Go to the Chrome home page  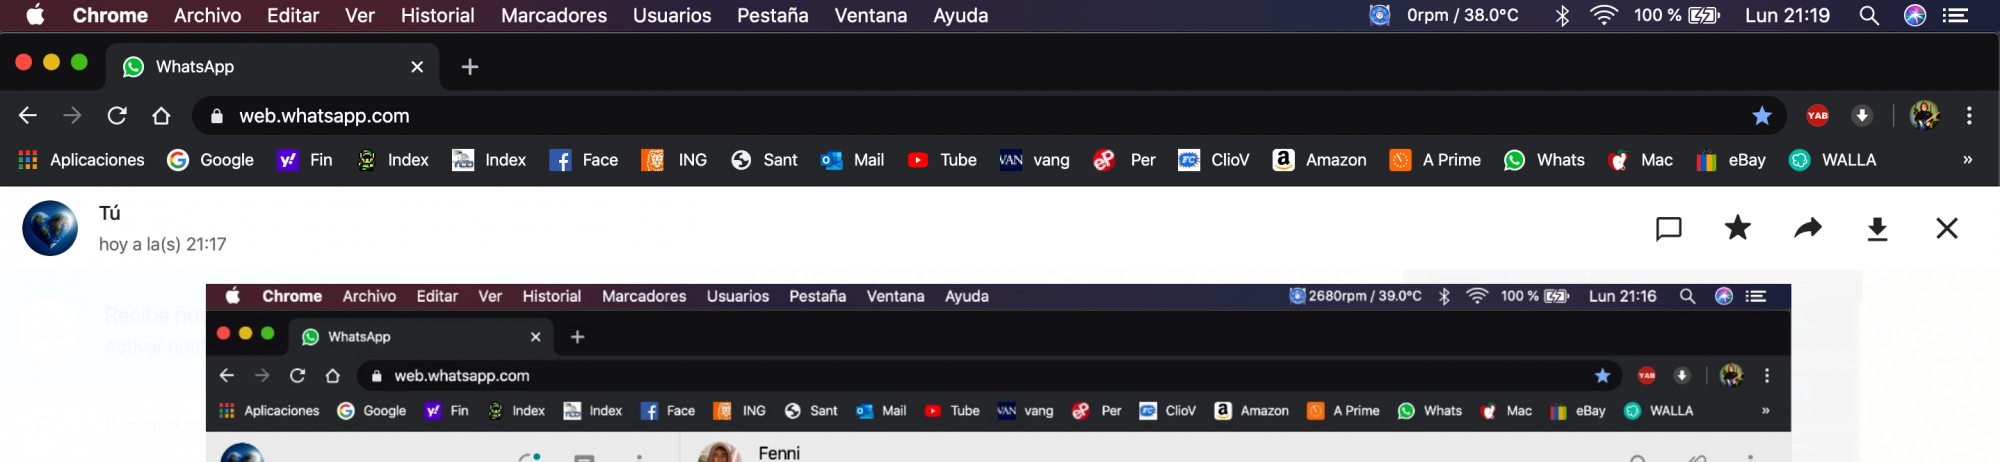161,115
